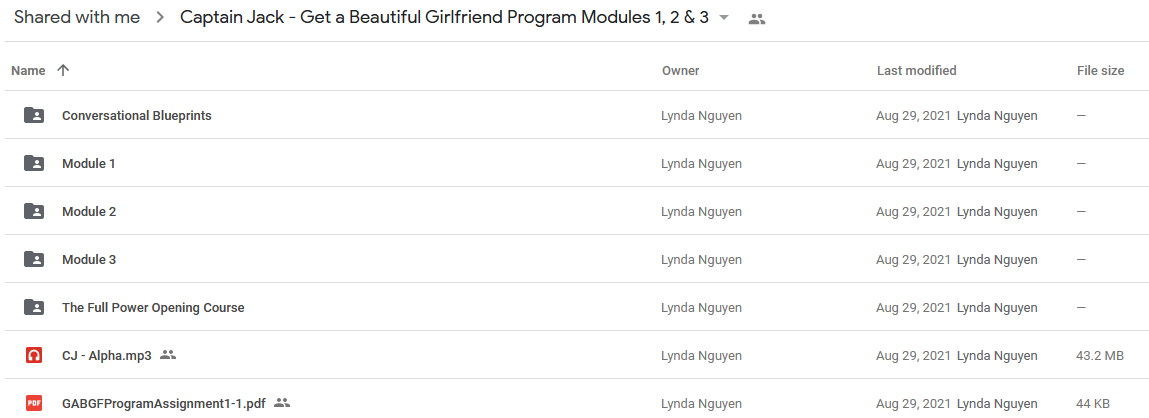Click the shared people icon beside the folder title

point(757,19)
